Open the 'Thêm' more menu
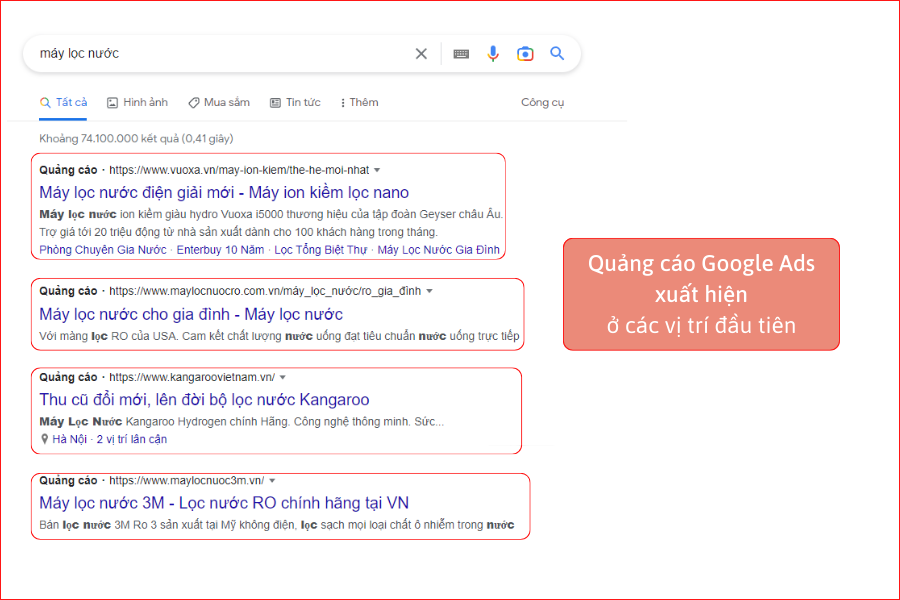Image resolution: width=900 pixels, height=600 pixels. click(x=359, y=102)
